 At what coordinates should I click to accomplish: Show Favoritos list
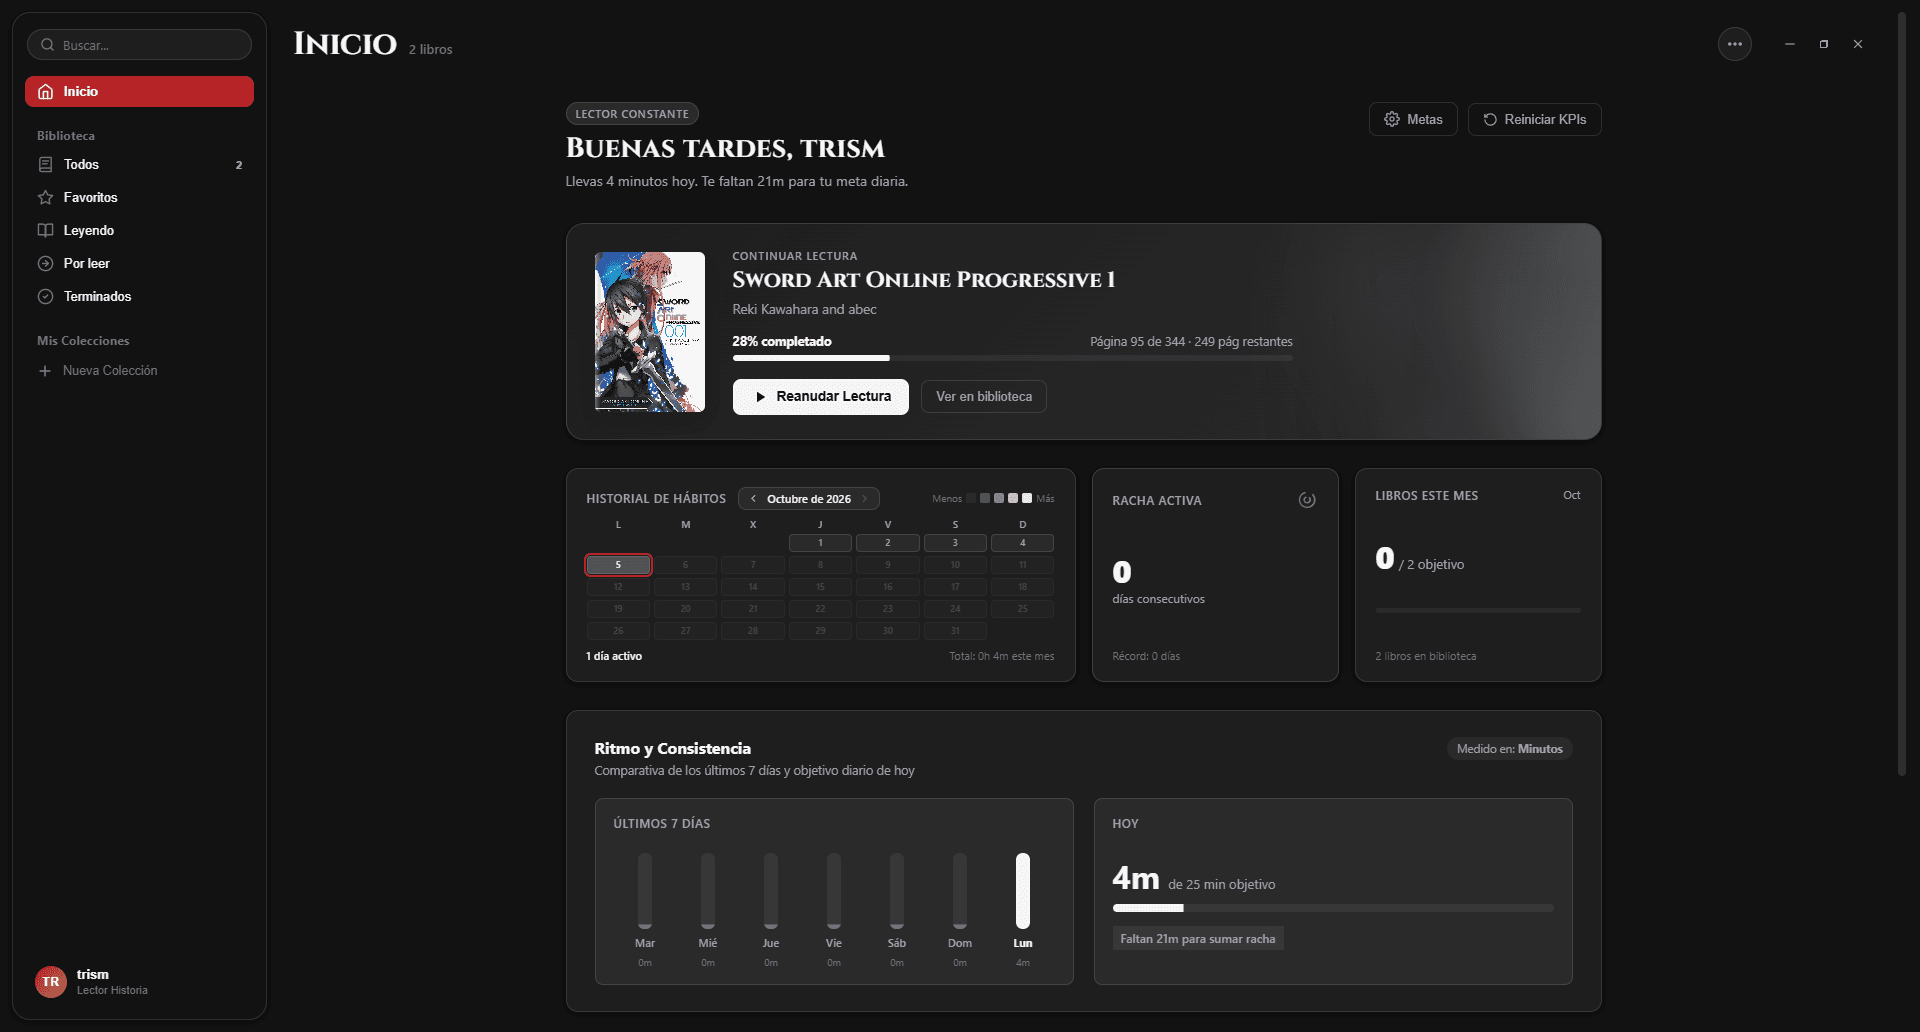click(139, 198)
